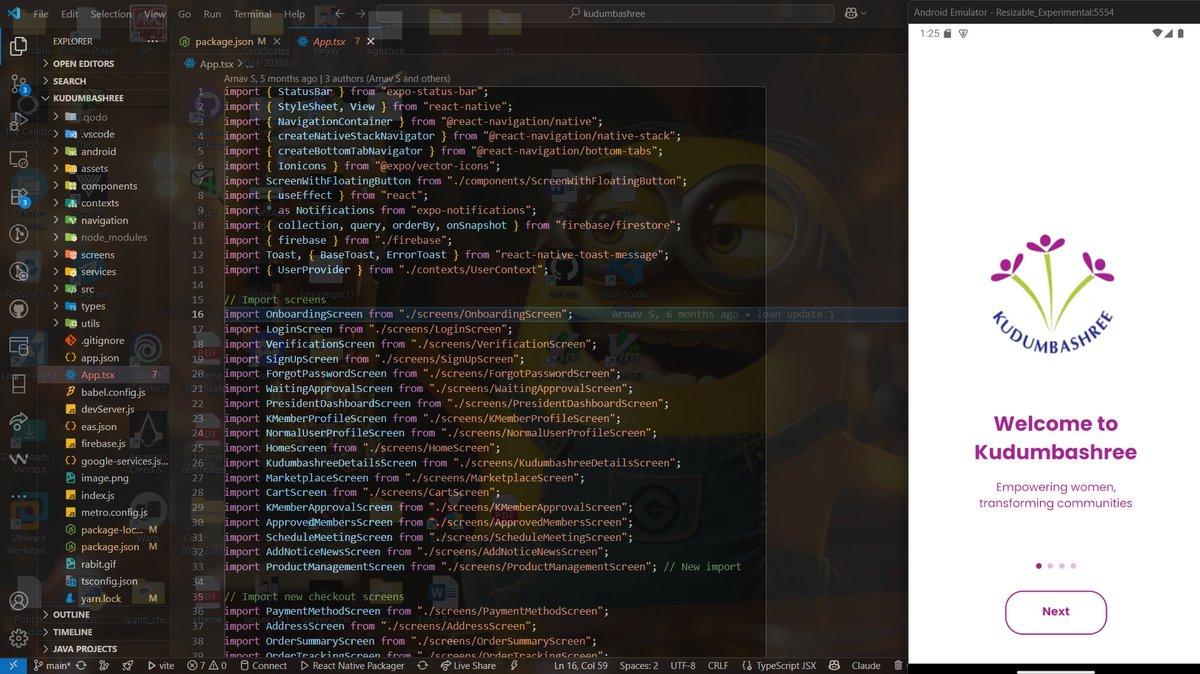
Task: Click the remote window indicator in status bar
Action: point(13,665)
